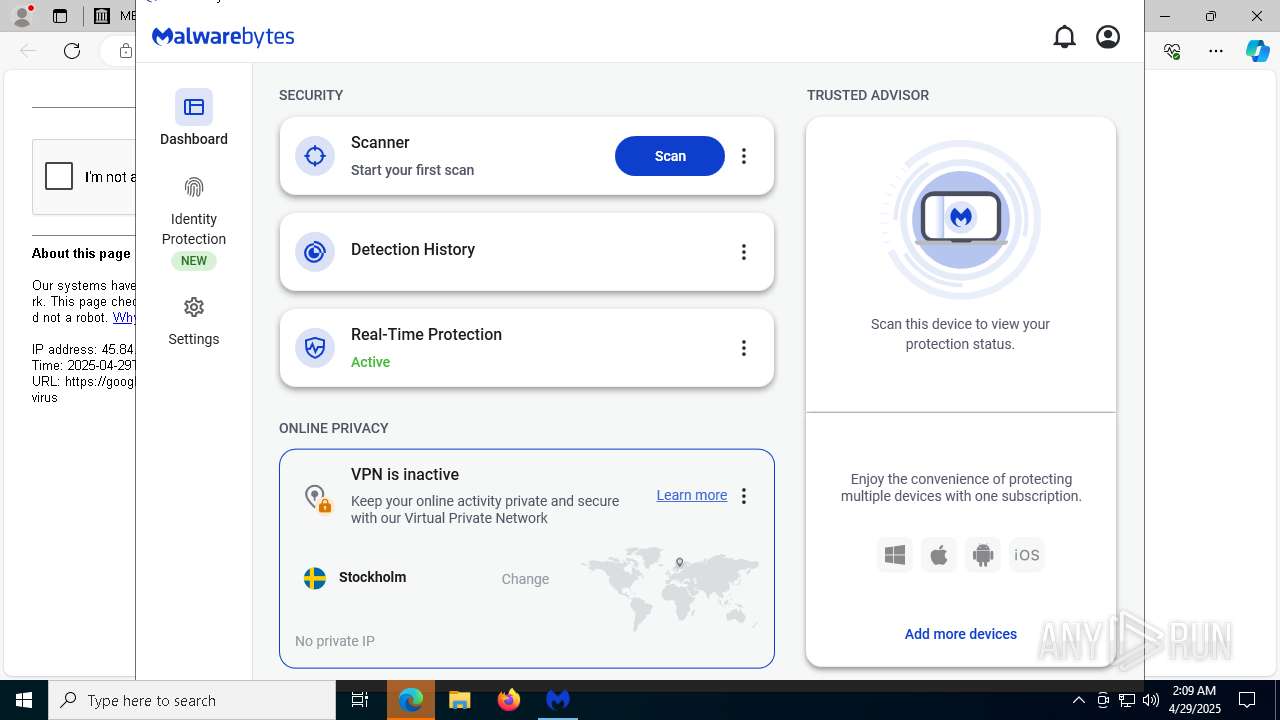The height and width of the screenshot is (720, 1280).
Task: Click the browser back arrow
Action: point(28,51)
